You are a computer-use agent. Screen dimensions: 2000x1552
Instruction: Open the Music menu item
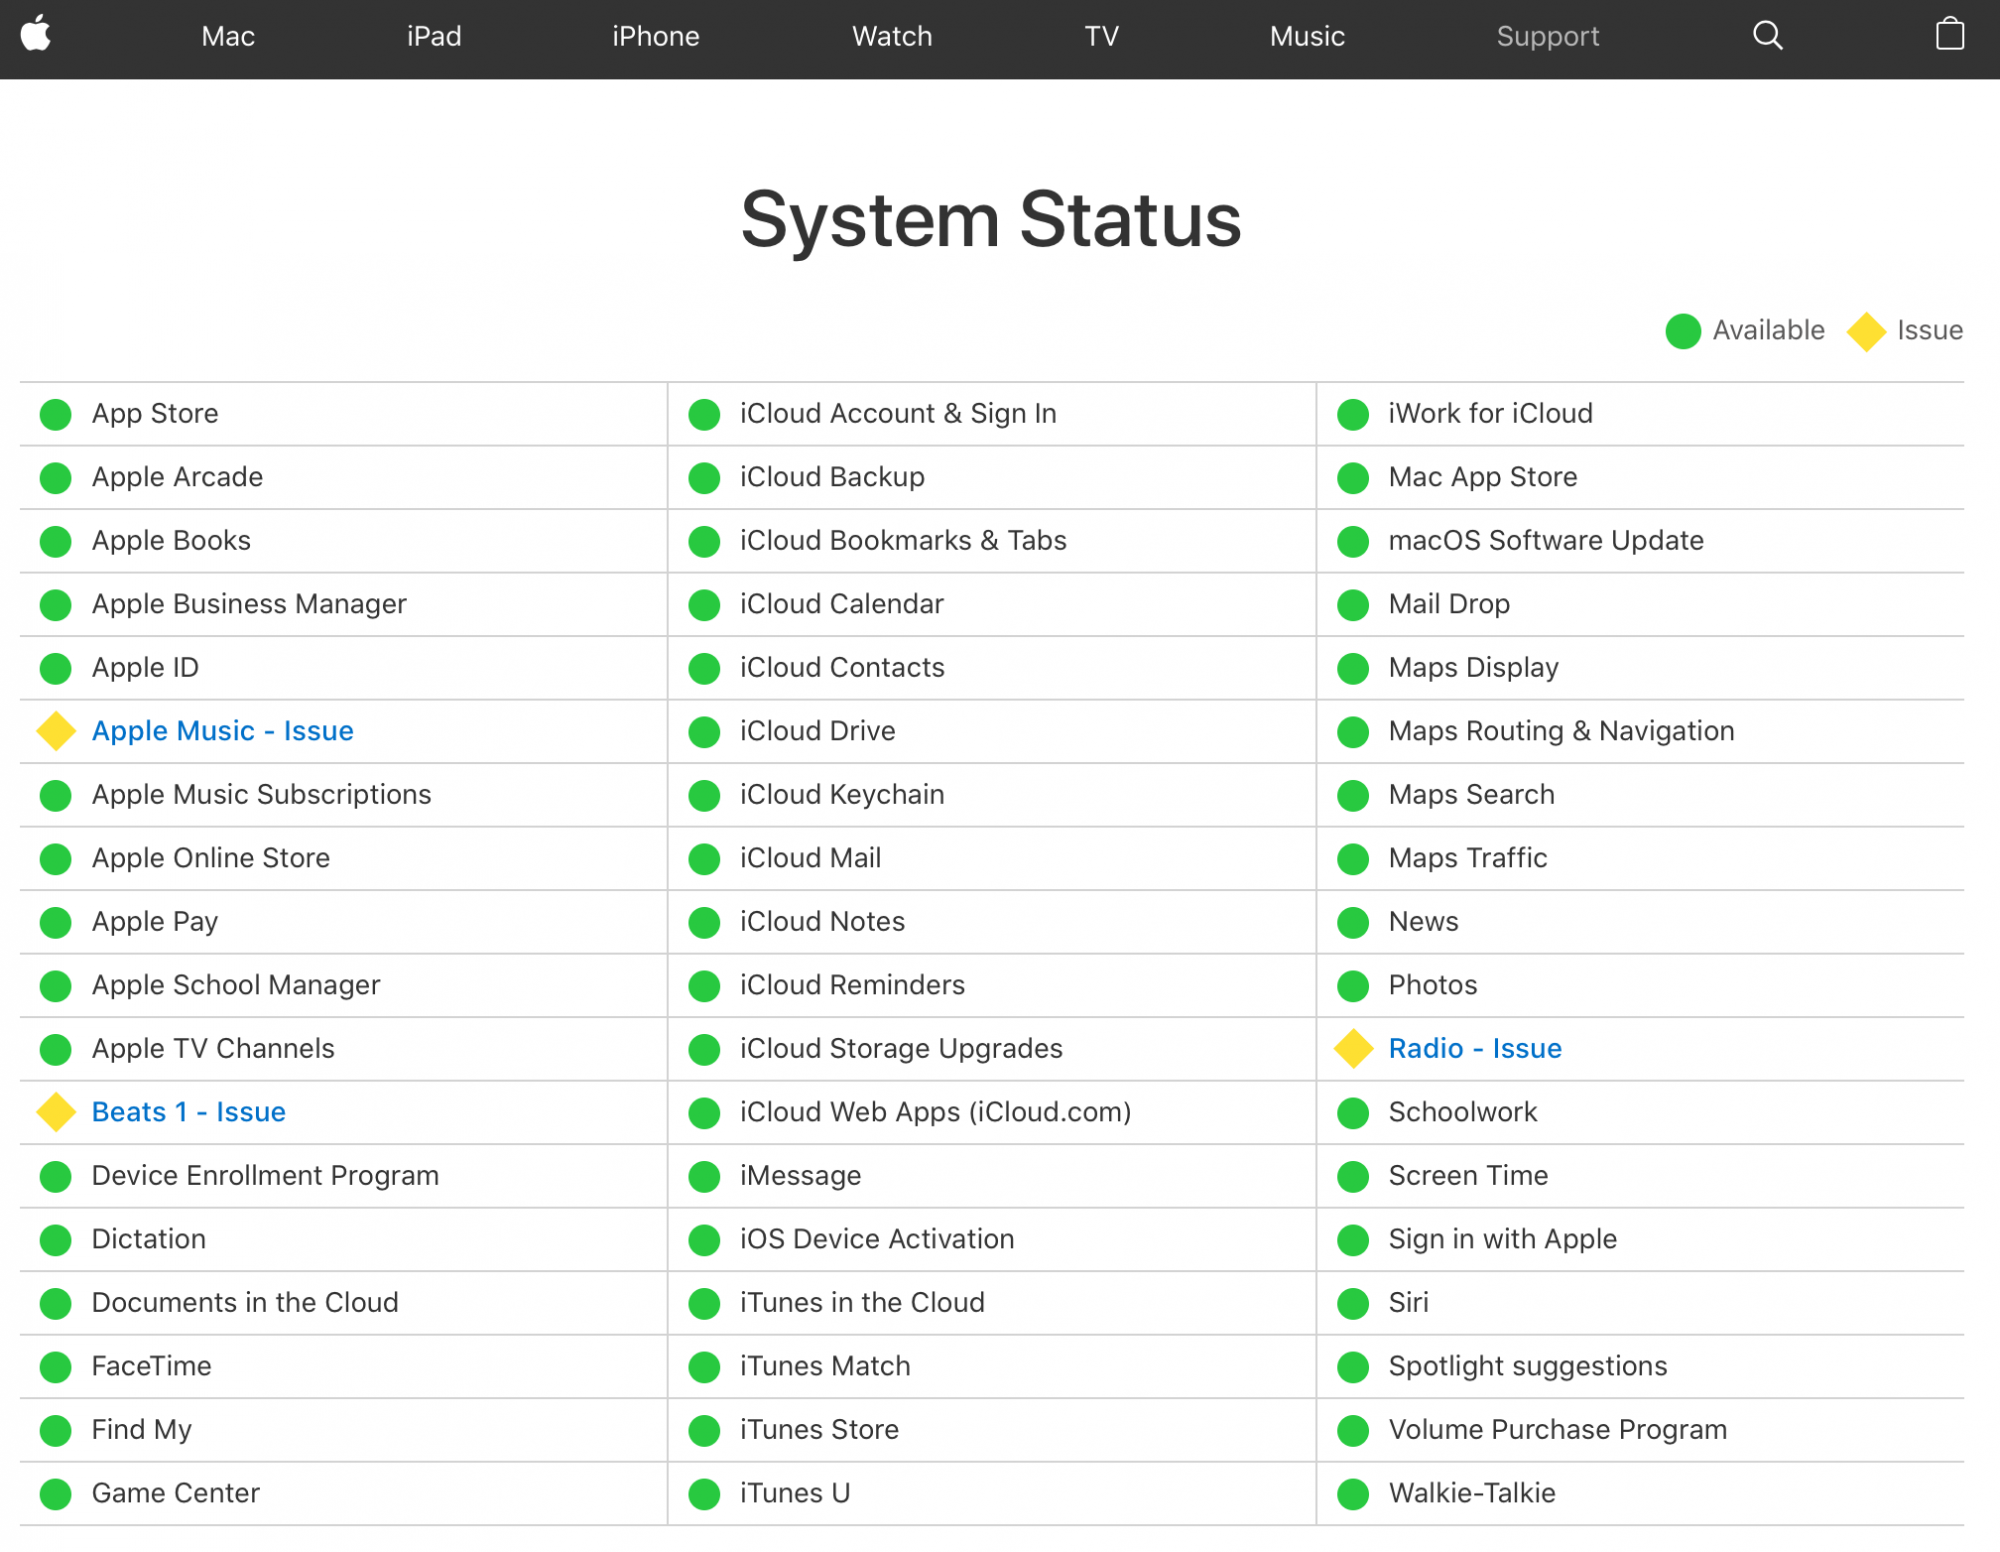tap(1307, 36)
